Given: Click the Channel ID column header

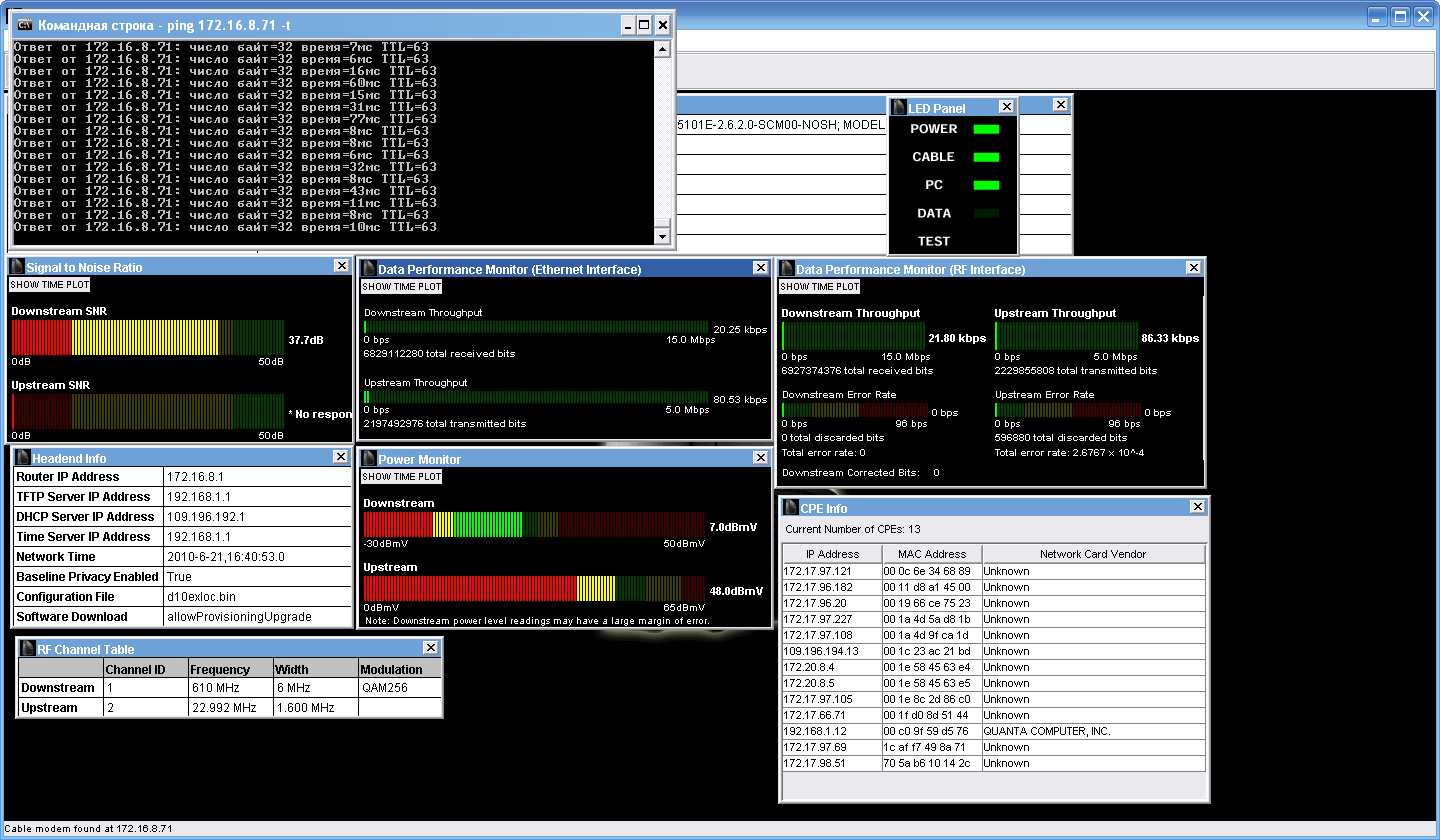Looking at the screenshot, I should pos(145,669).
